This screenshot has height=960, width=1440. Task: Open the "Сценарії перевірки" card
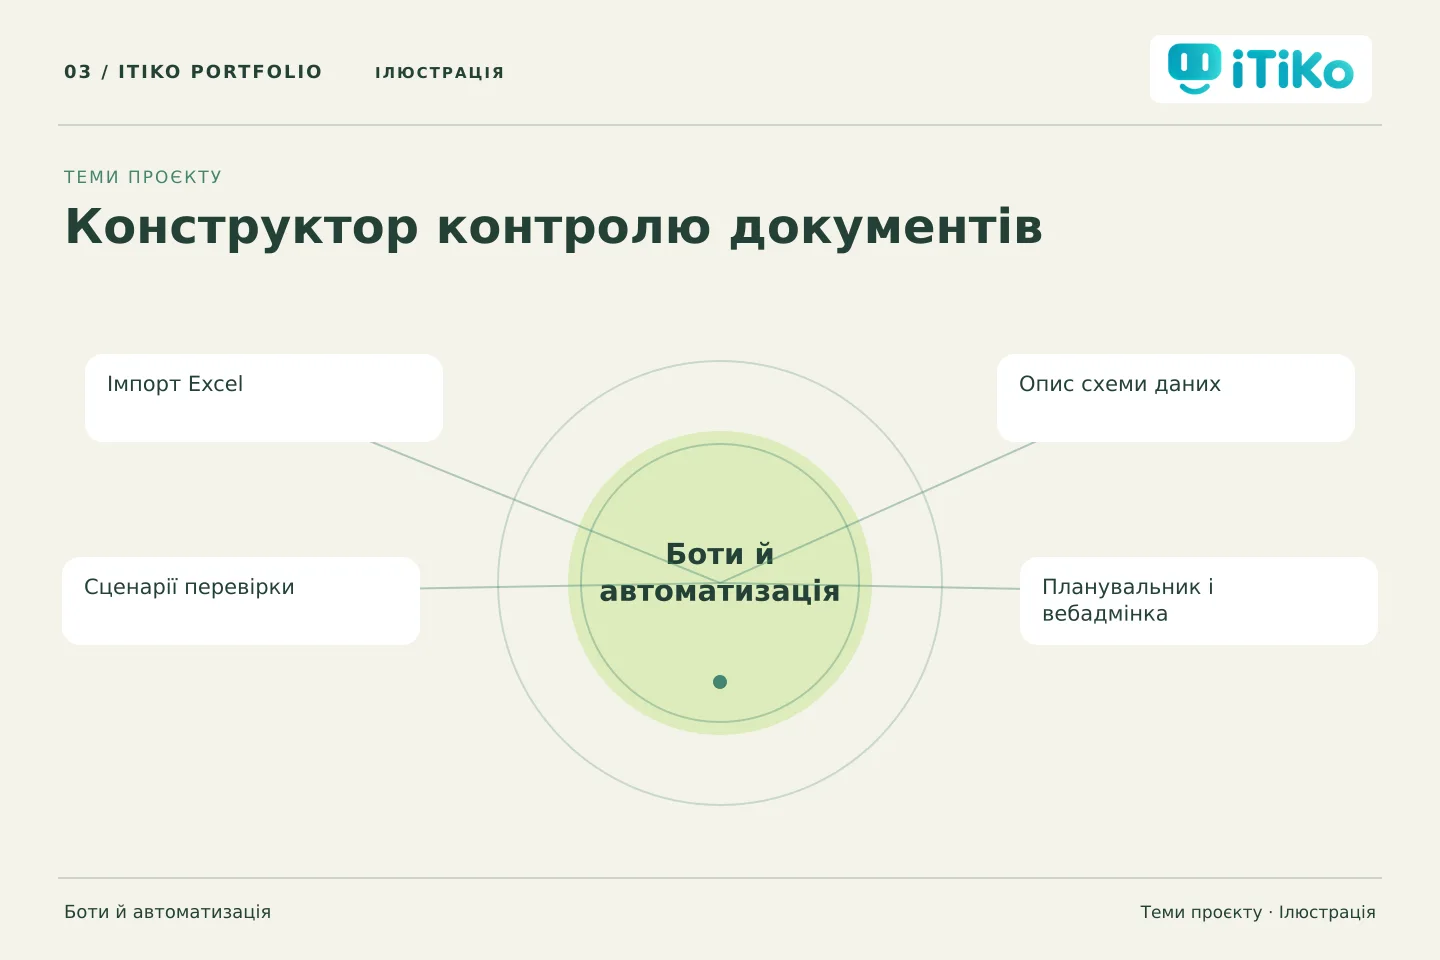tap(241, 601)
